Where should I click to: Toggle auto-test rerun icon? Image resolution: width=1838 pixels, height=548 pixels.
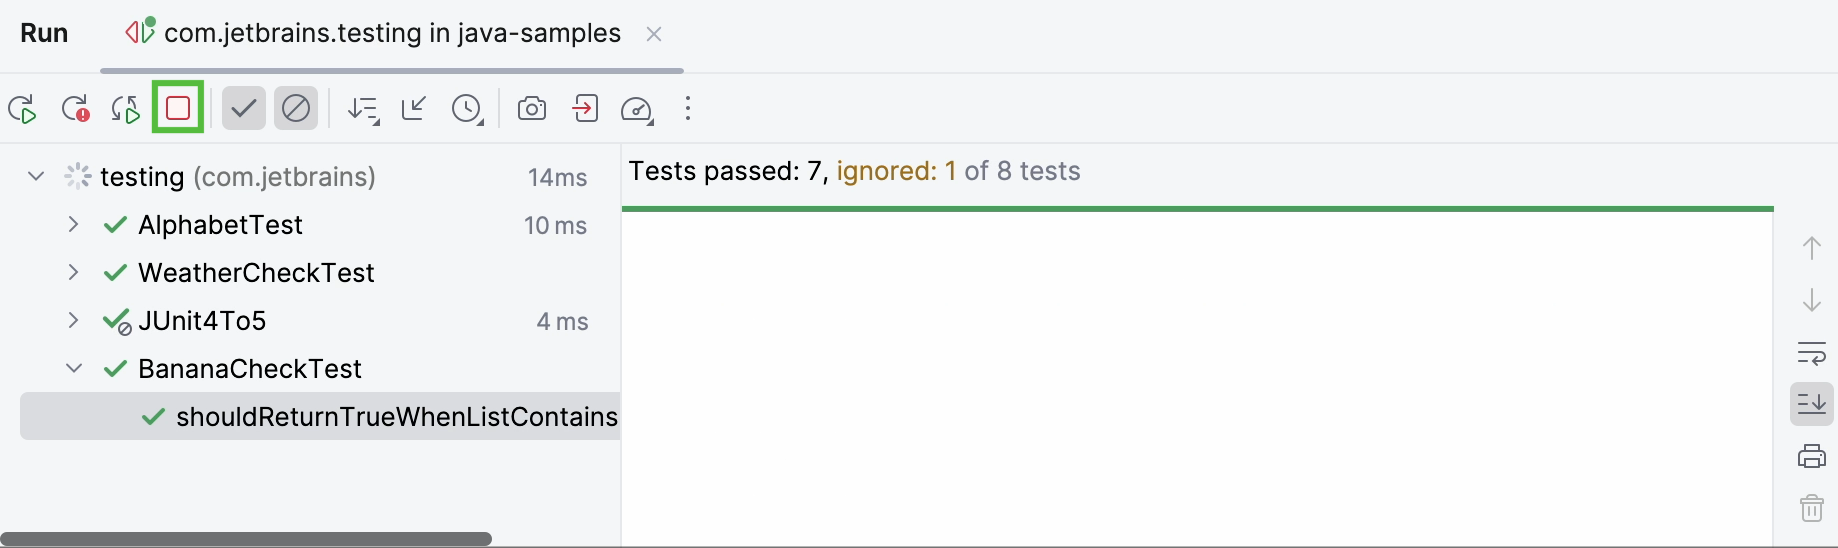(126, 109)
